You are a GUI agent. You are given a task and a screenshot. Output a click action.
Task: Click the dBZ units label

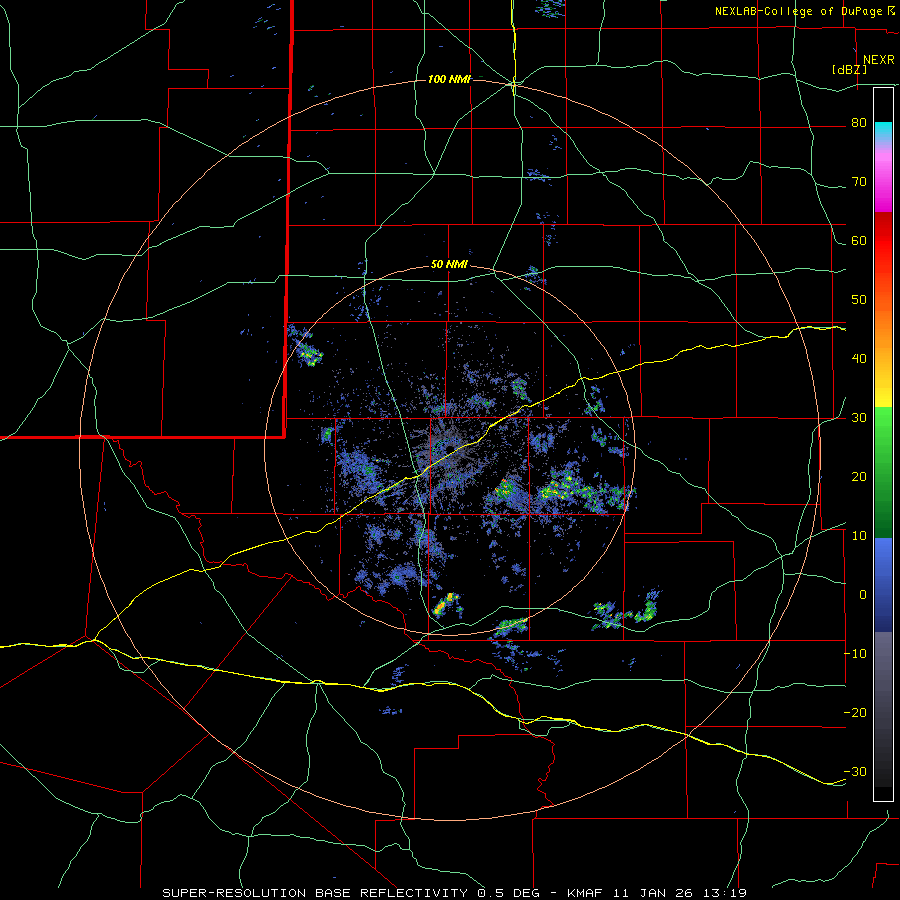tap(849, 70)
